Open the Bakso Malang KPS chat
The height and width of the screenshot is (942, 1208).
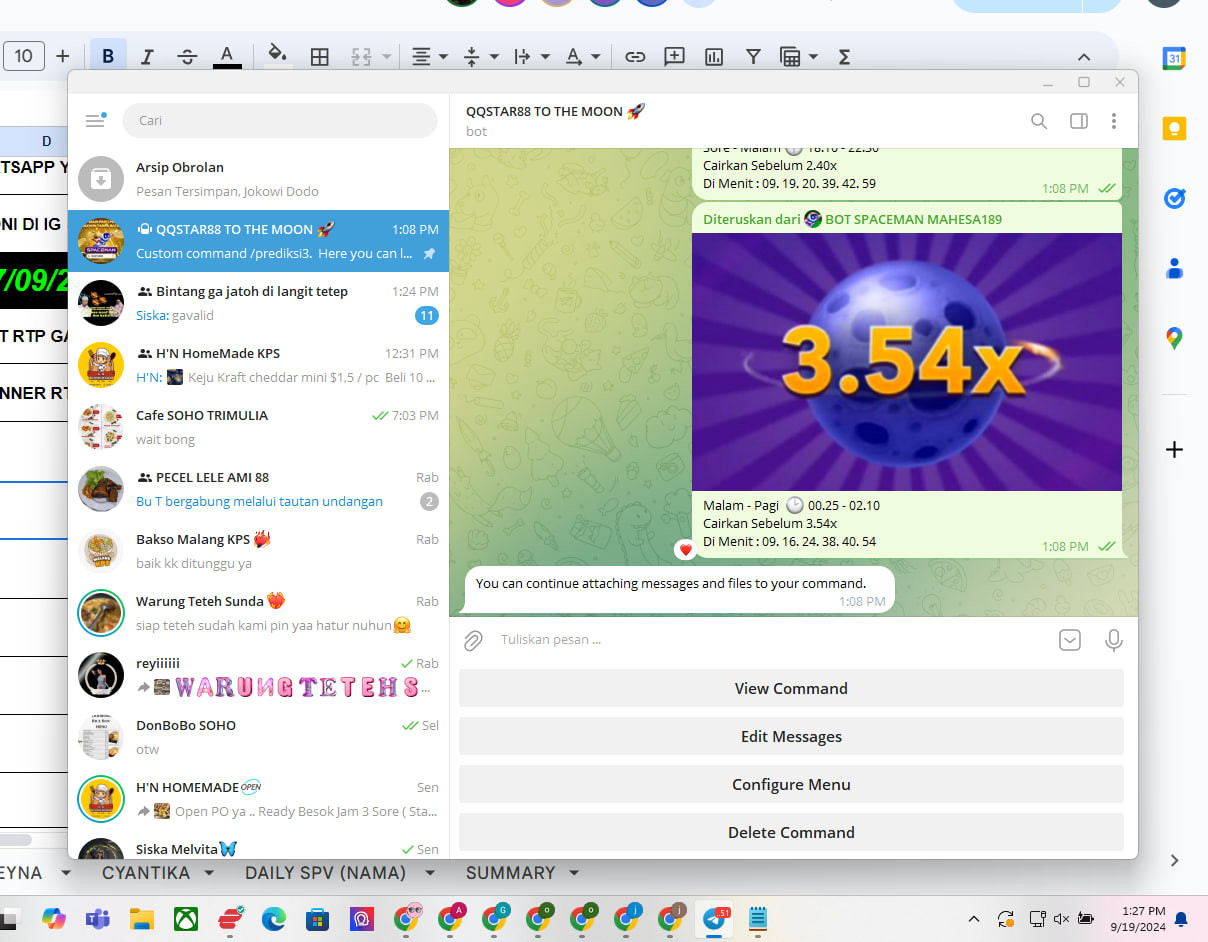[259, 551]
